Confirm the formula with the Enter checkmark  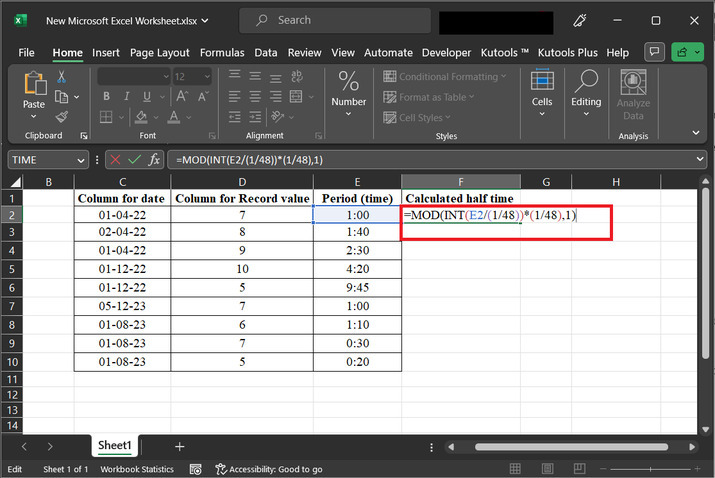135,159
